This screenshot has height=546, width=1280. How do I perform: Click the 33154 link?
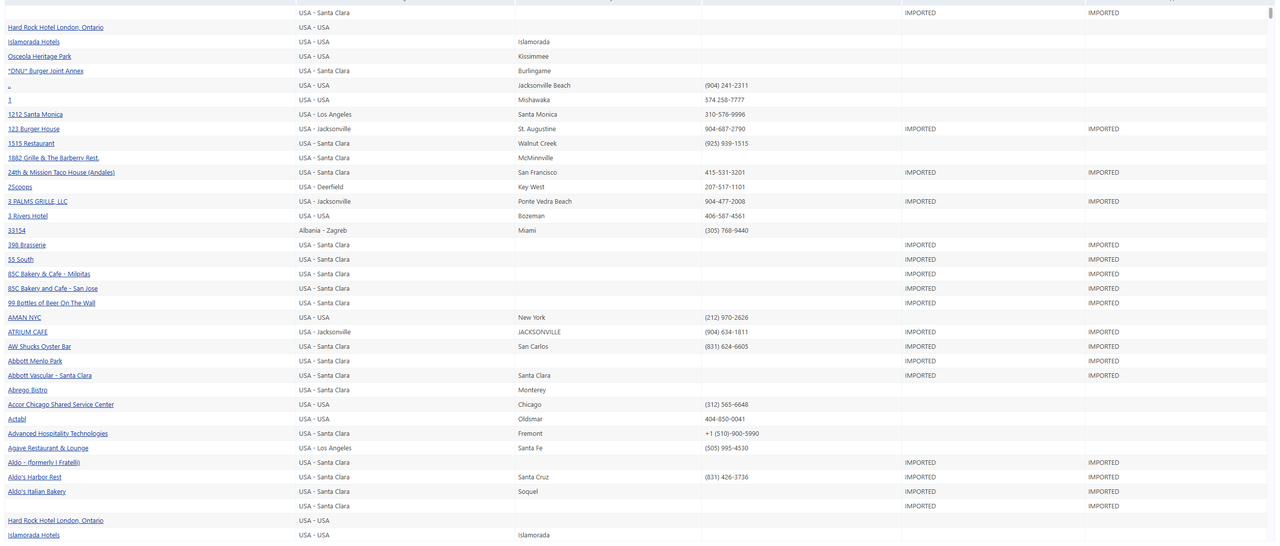pyautogui.click(x=17, y=230)
